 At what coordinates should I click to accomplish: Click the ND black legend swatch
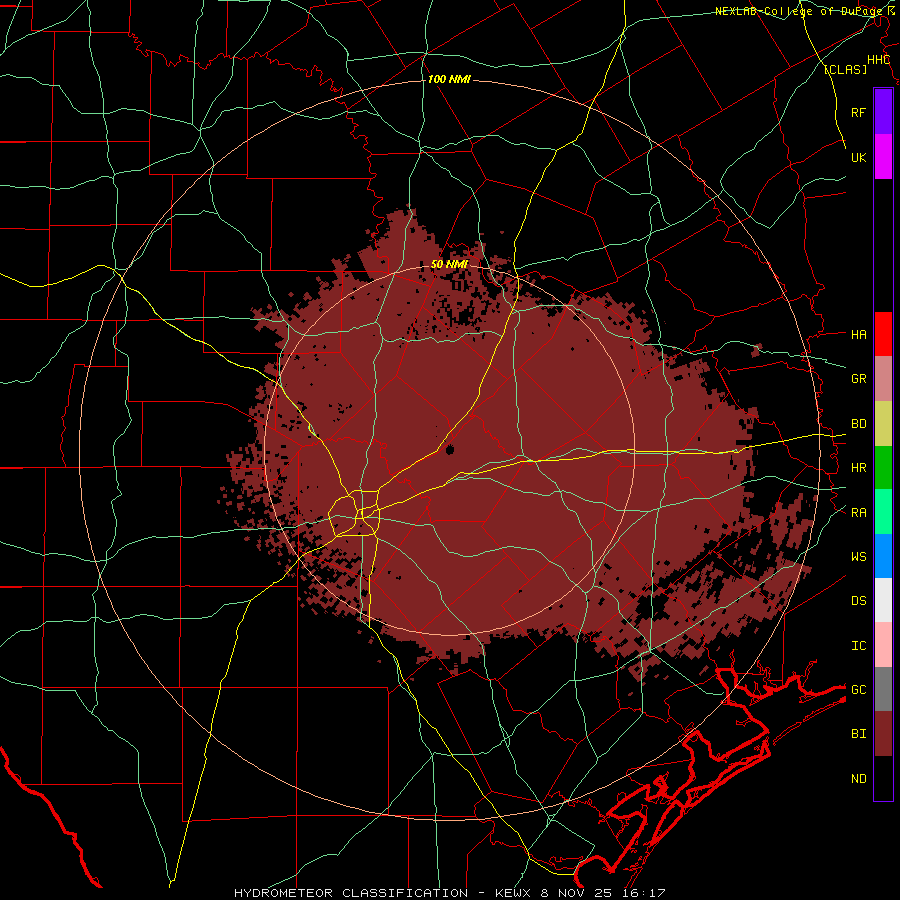pos(883,778)
